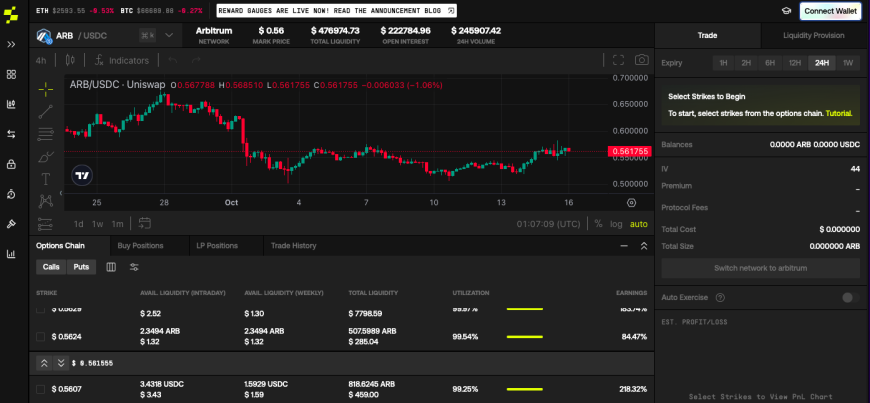Select the trend line drawing tool
Viewport: 870px width, 403px height.
45,112
